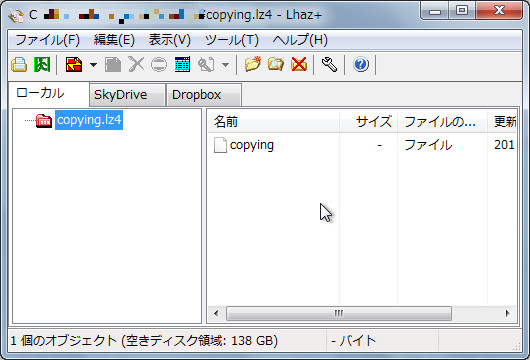Click the grayed-out scissors cut icon

(x=136, y=64)
